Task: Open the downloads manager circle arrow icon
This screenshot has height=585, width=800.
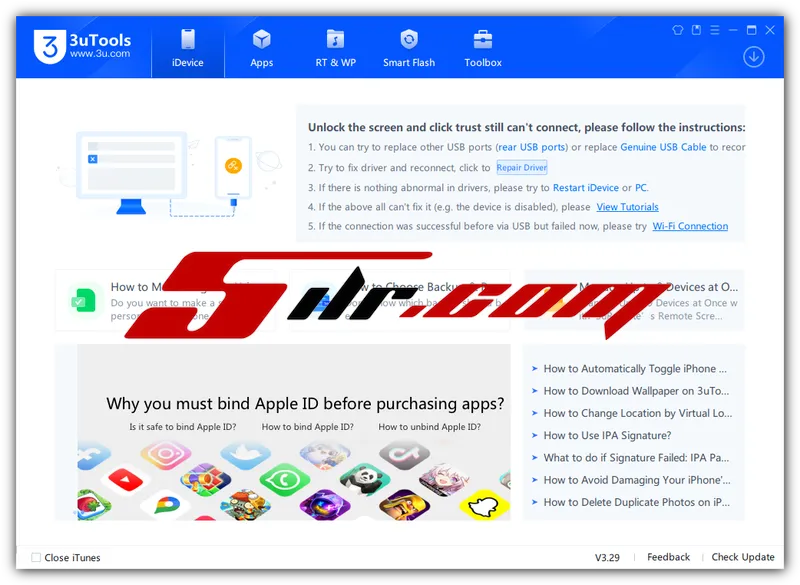Action: 754,57
